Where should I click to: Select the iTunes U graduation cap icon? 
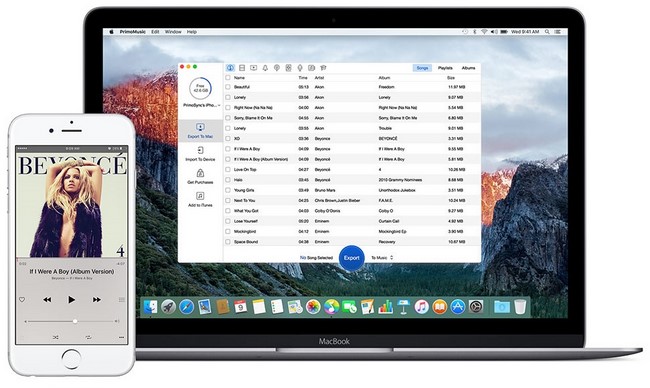click(x=323, y=68)
